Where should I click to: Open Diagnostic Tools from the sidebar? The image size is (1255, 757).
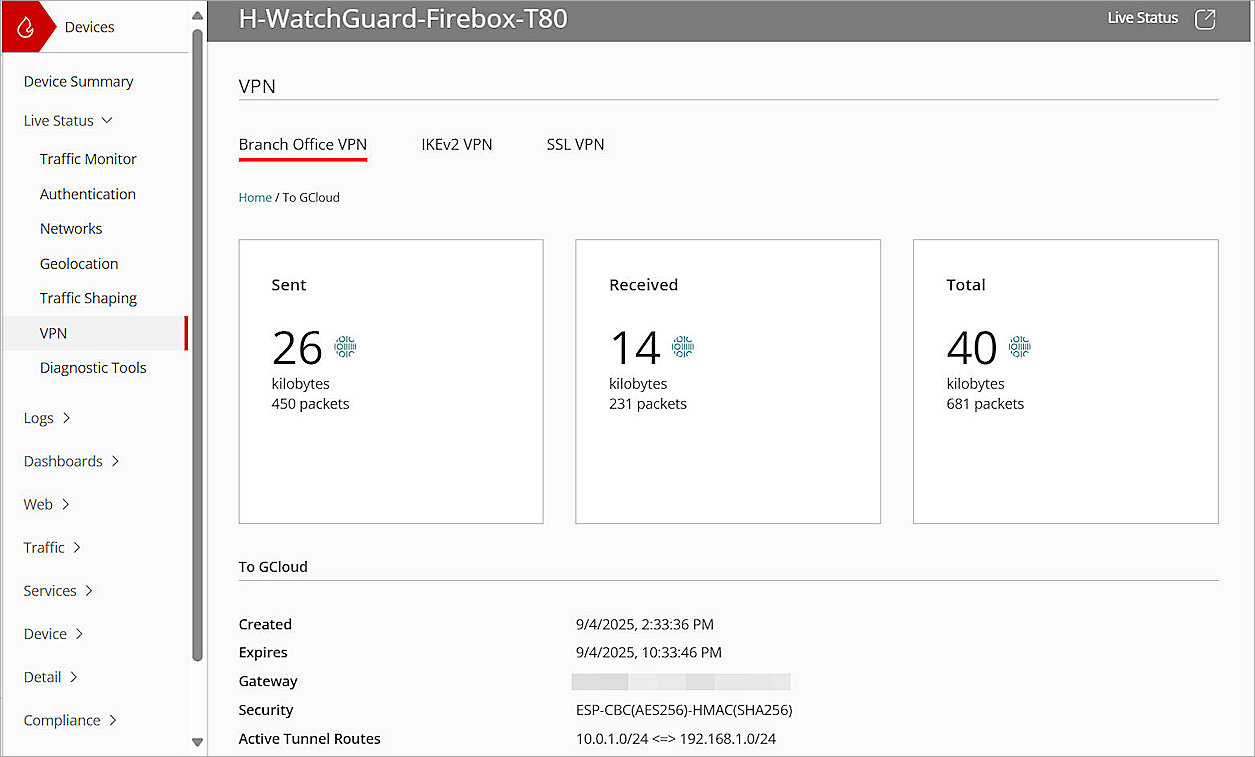click(x=92, y=367)
